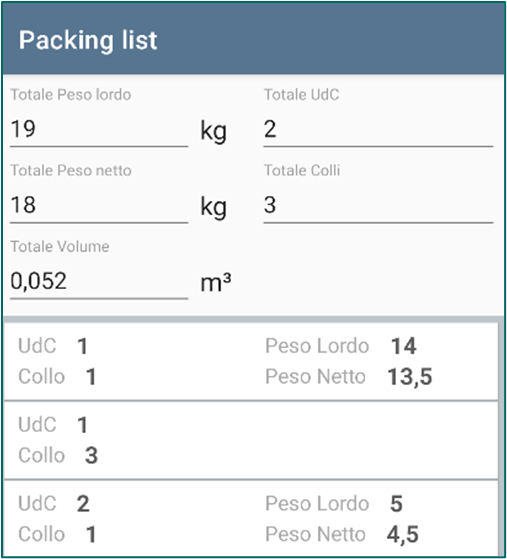Select the Totale Colli field
Viewport: 507px width, 559px height.
click(x=378, y=206)
